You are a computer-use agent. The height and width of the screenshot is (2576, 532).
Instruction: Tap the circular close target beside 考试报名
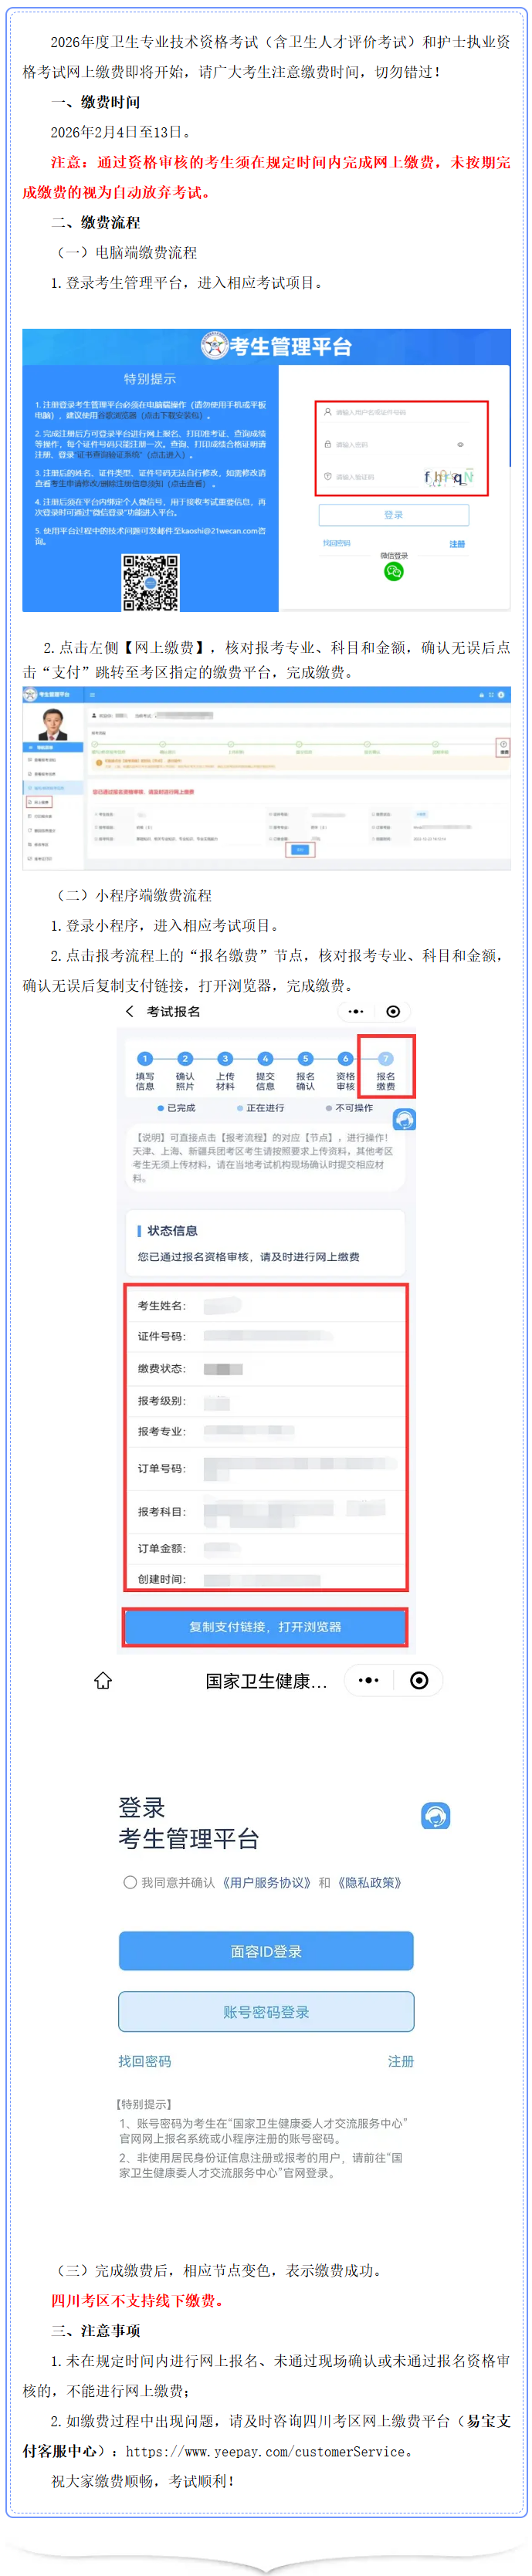tap(393, 1011)
